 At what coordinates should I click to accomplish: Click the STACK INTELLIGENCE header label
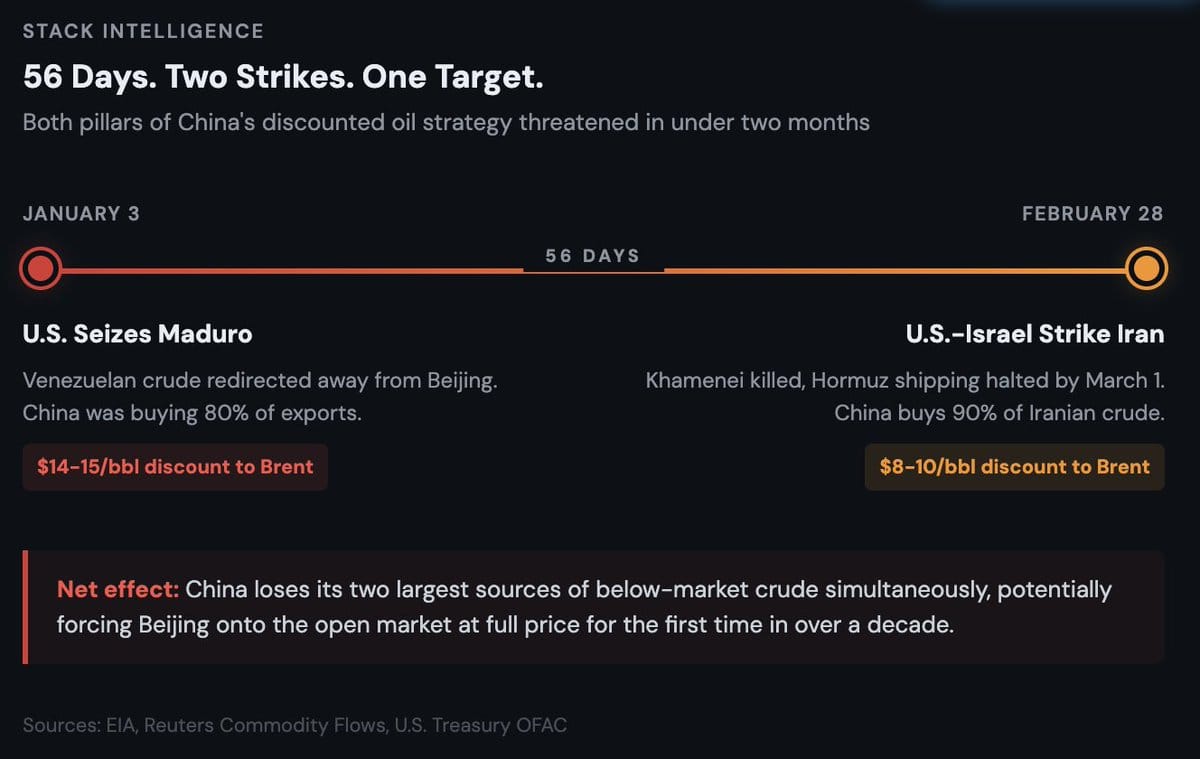[143, 31]
